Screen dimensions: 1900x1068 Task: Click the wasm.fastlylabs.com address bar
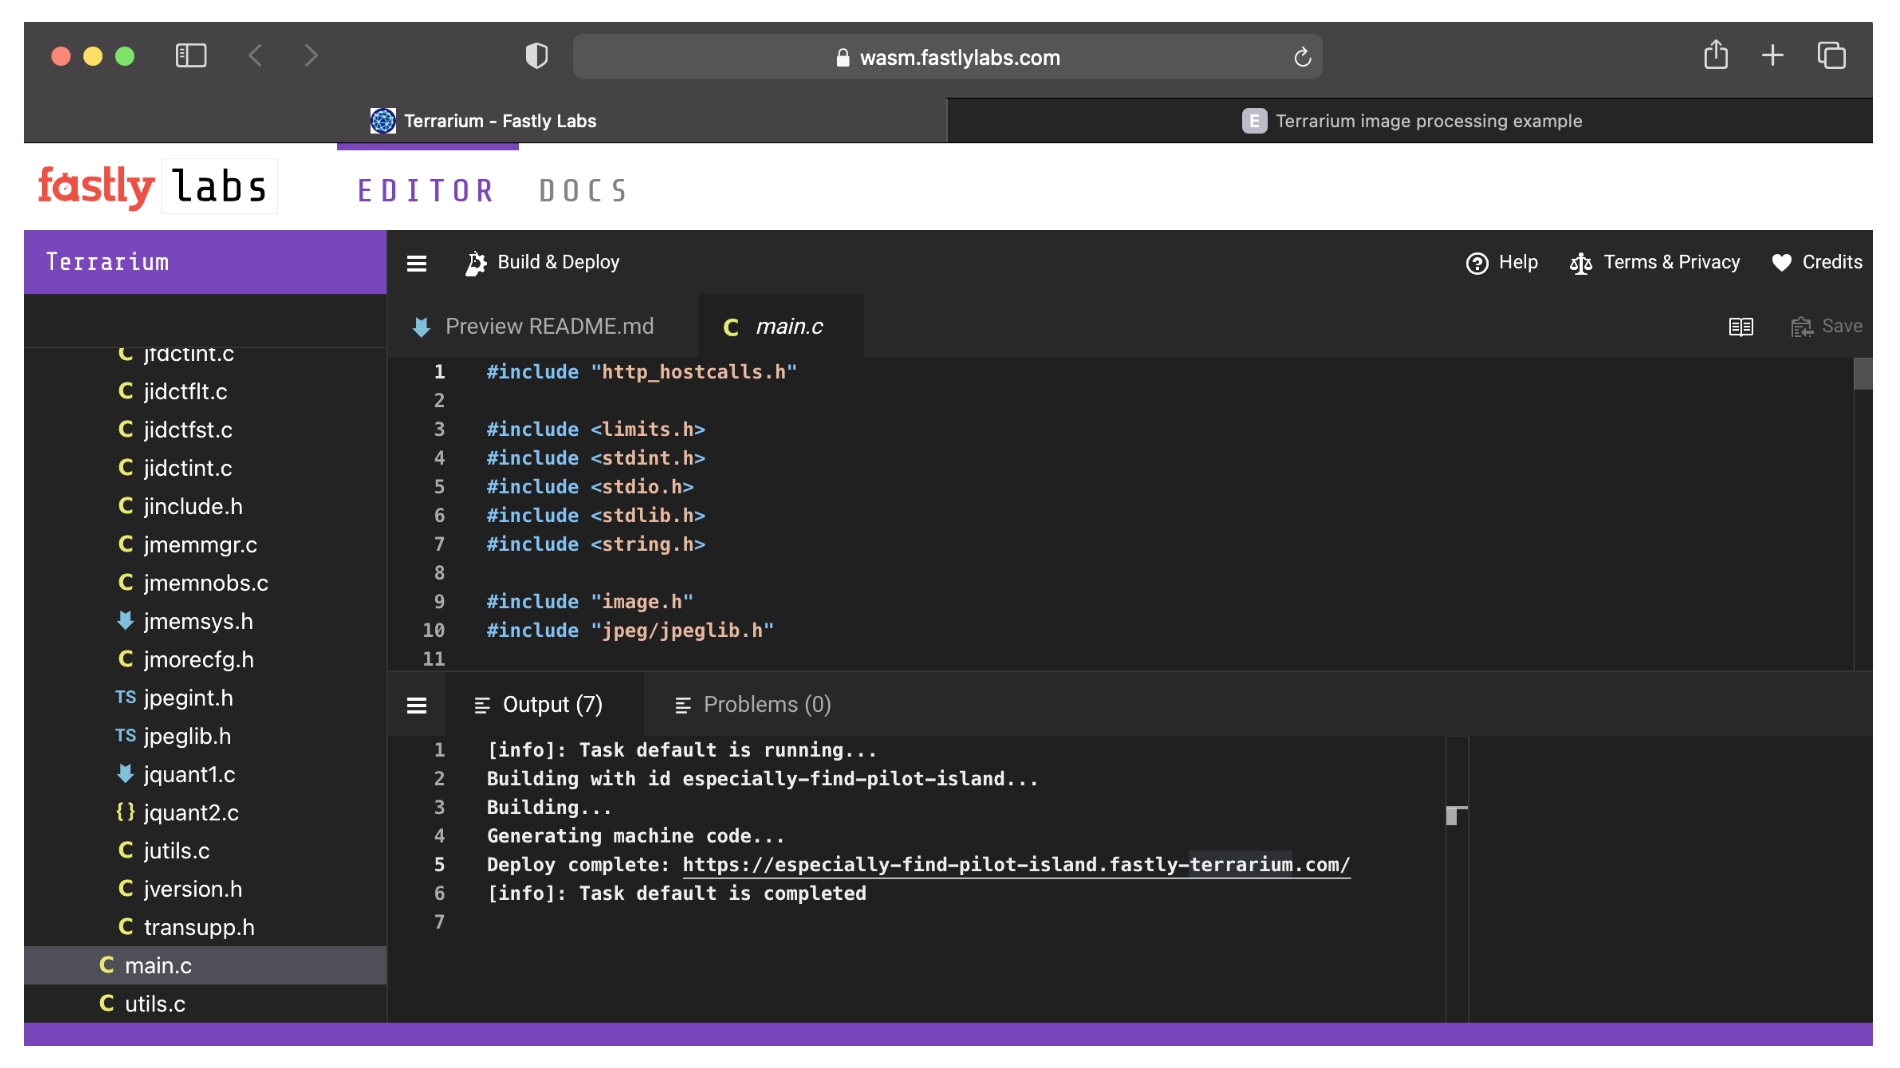947,57
